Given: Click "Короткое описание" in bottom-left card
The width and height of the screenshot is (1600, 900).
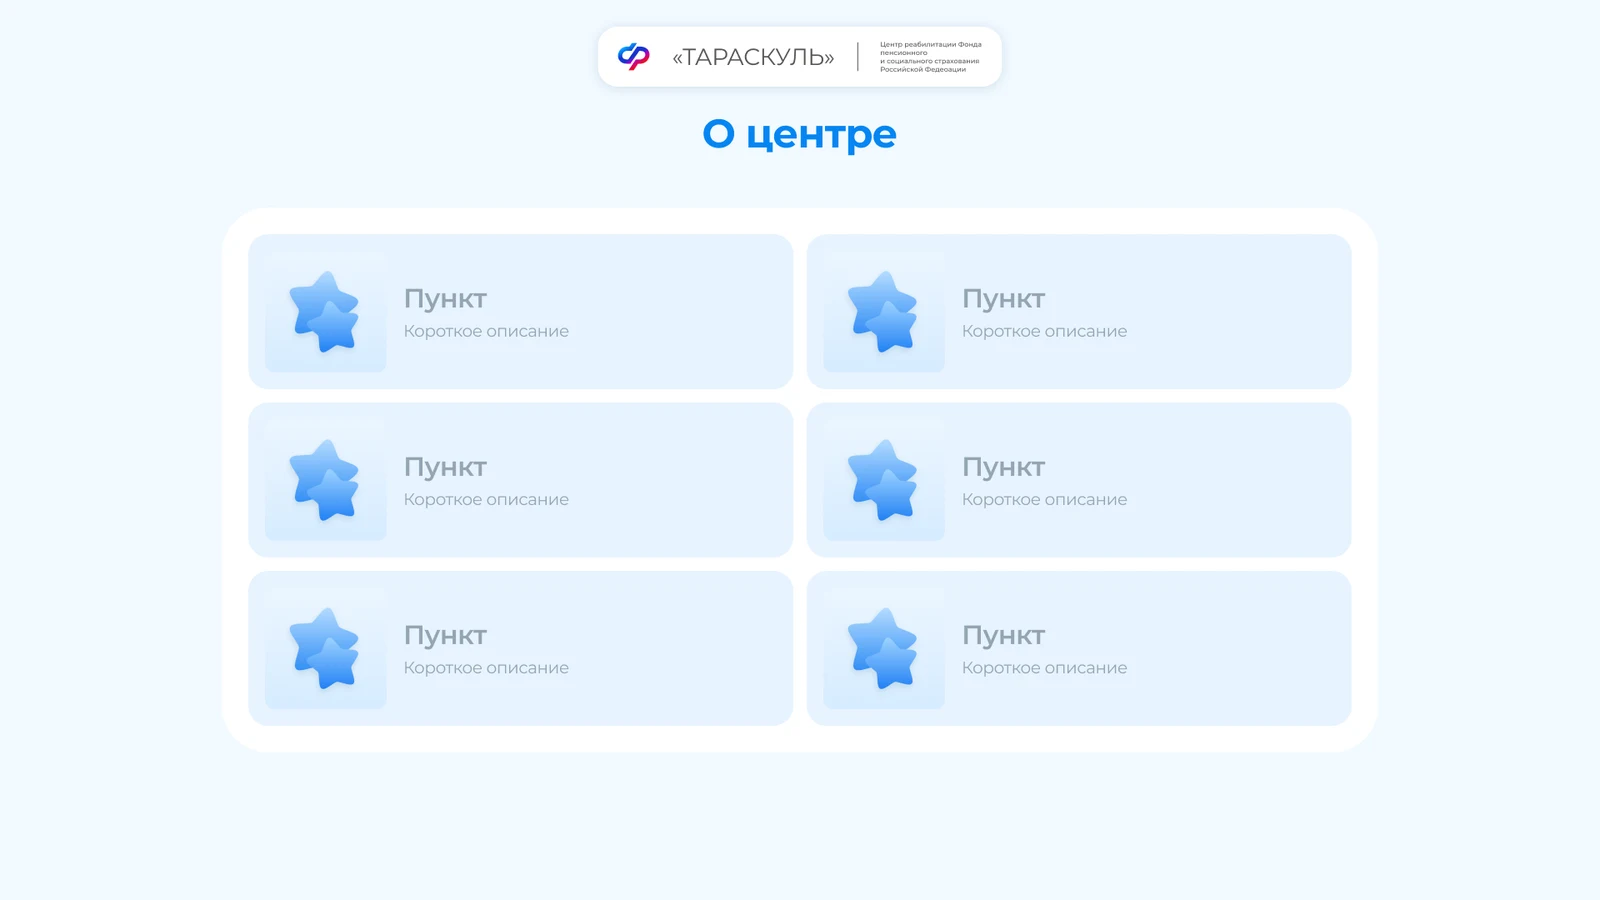Looking at the screenshot, I should [486, 668].
